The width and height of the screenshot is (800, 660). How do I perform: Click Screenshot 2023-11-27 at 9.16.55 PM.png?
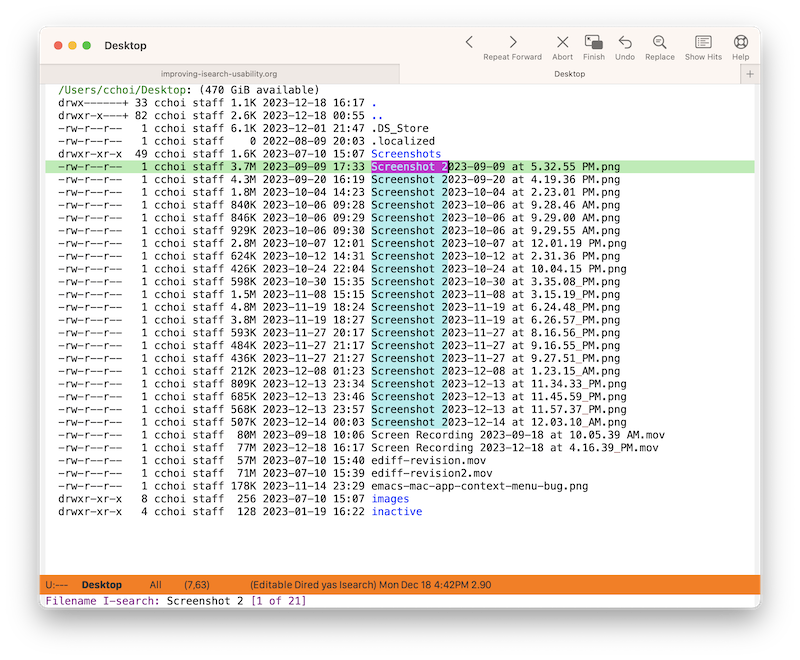point(495,345)
